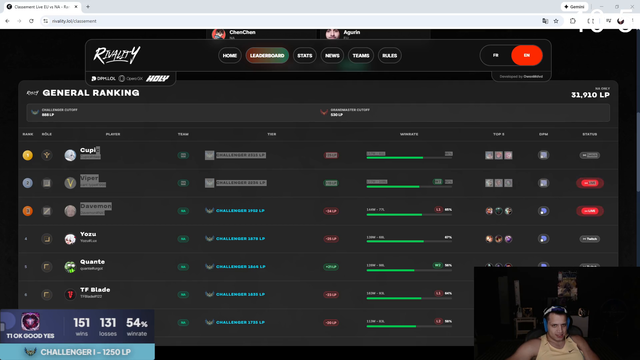Open the OperaGX sponsor link
Viewport: 640px width, 360px height.
click(131, 78)
